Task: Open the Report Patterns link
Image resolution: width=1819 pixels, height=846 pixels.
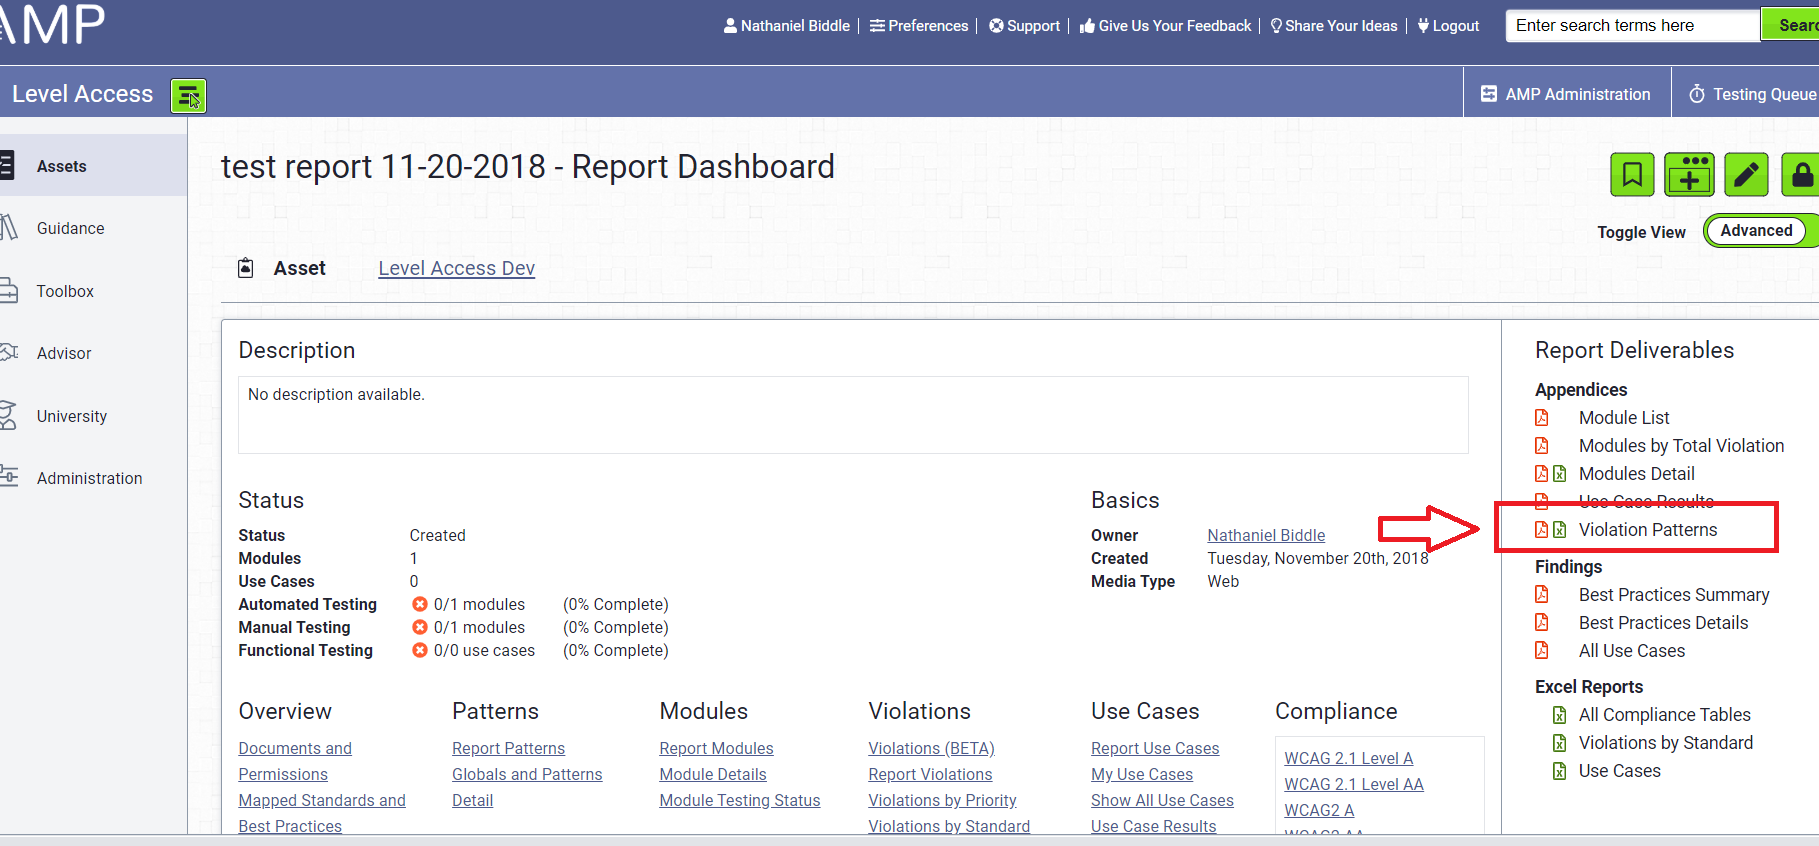Action: coord(508,748)
